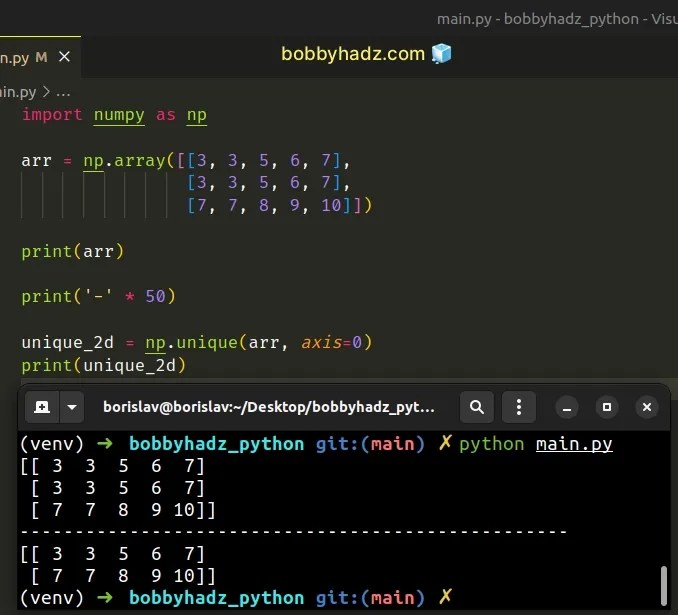Click 'python' command in terminal
The width and height of the screenshot is (678, 615).
pyautogui.click(x=492, y=444)
